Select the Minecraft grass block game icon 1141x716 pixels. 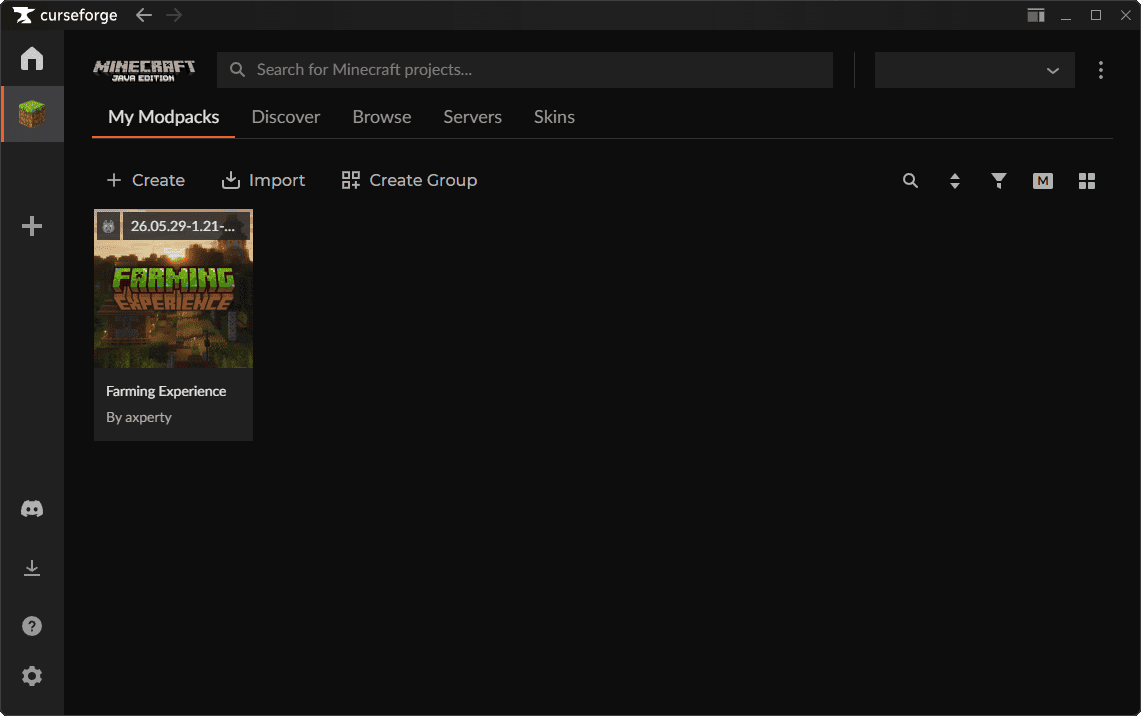click(32, 114)
